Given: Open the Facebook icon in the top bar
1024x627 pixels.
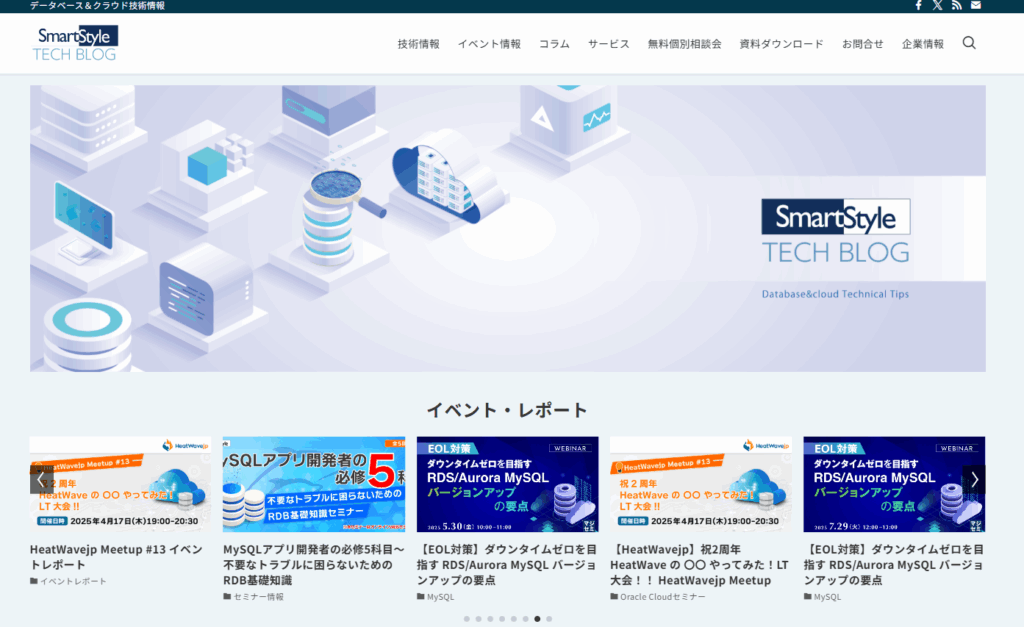Looking at the screenshot, I should pyautogui.click(x=918, y=5).
